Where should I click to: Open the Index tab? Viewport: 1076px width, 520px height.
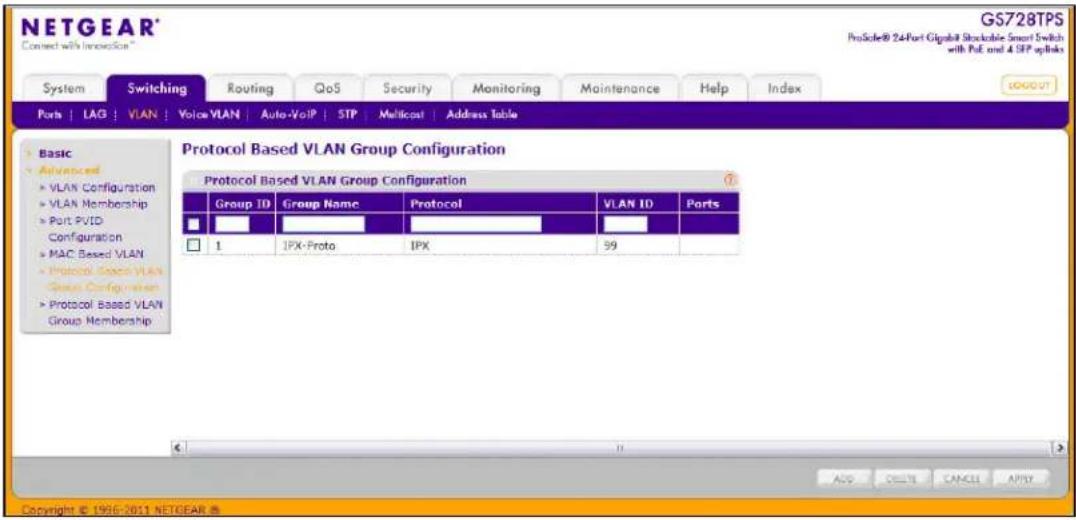[x=784, y=88]
